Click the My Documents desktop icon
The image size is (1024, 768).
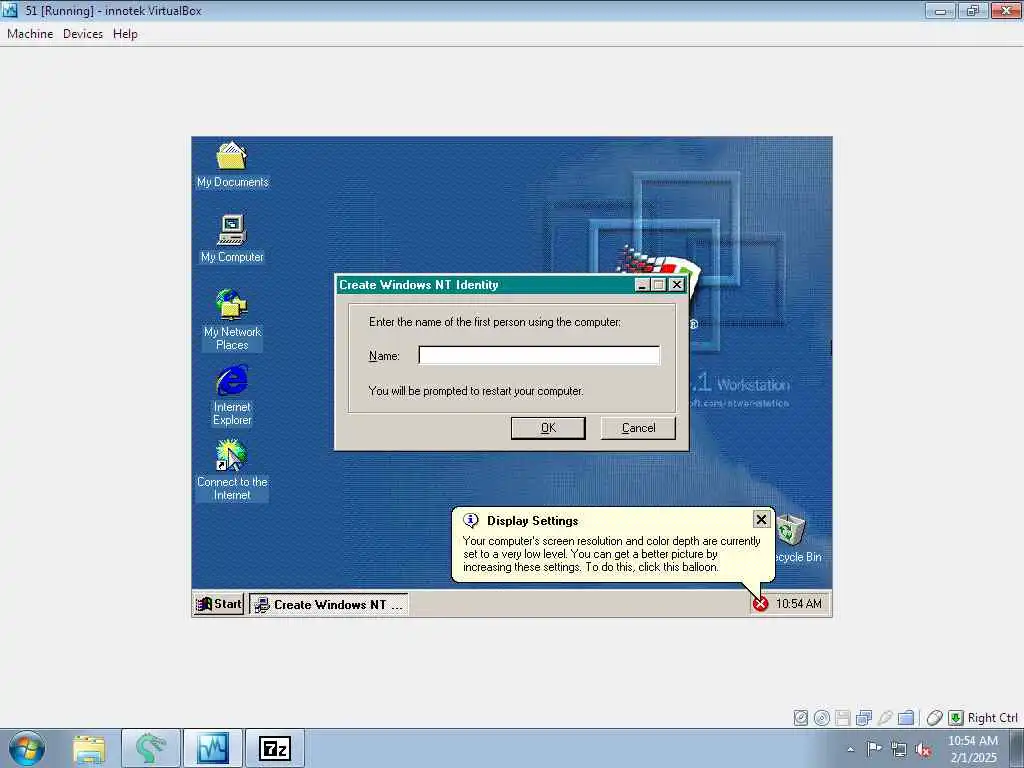pos(232,165)
